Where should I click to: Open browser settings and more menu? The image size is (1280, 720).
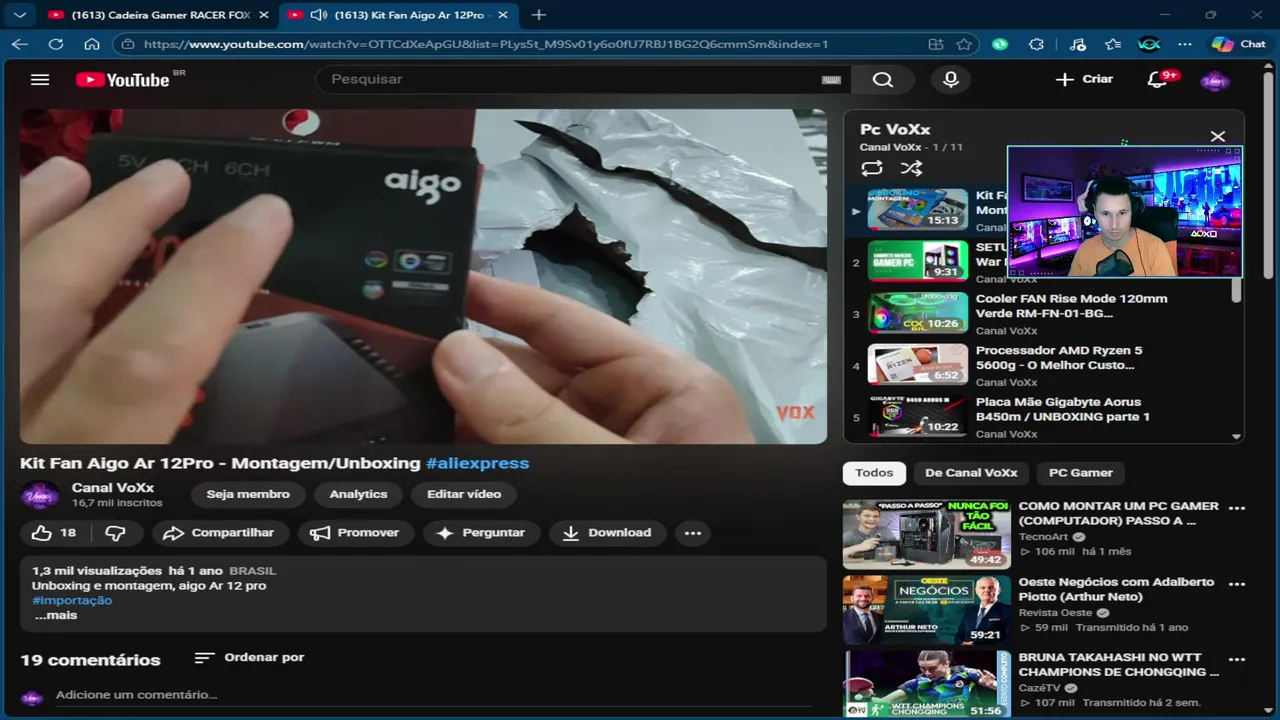(1185, 44)
